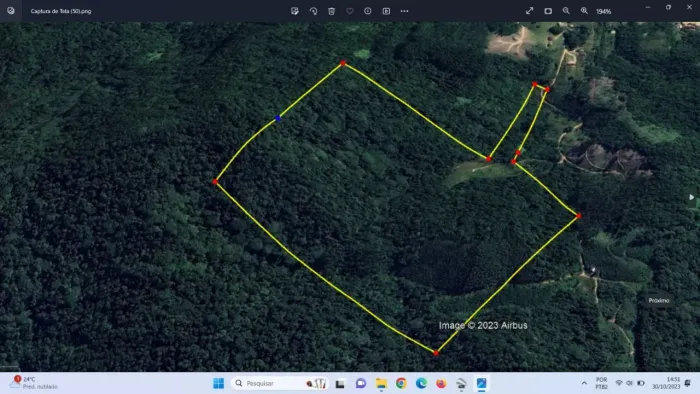Click the Photos app icon on the taskbar
The height and width of the screenshot is (394, 700).
pos(481,383)
